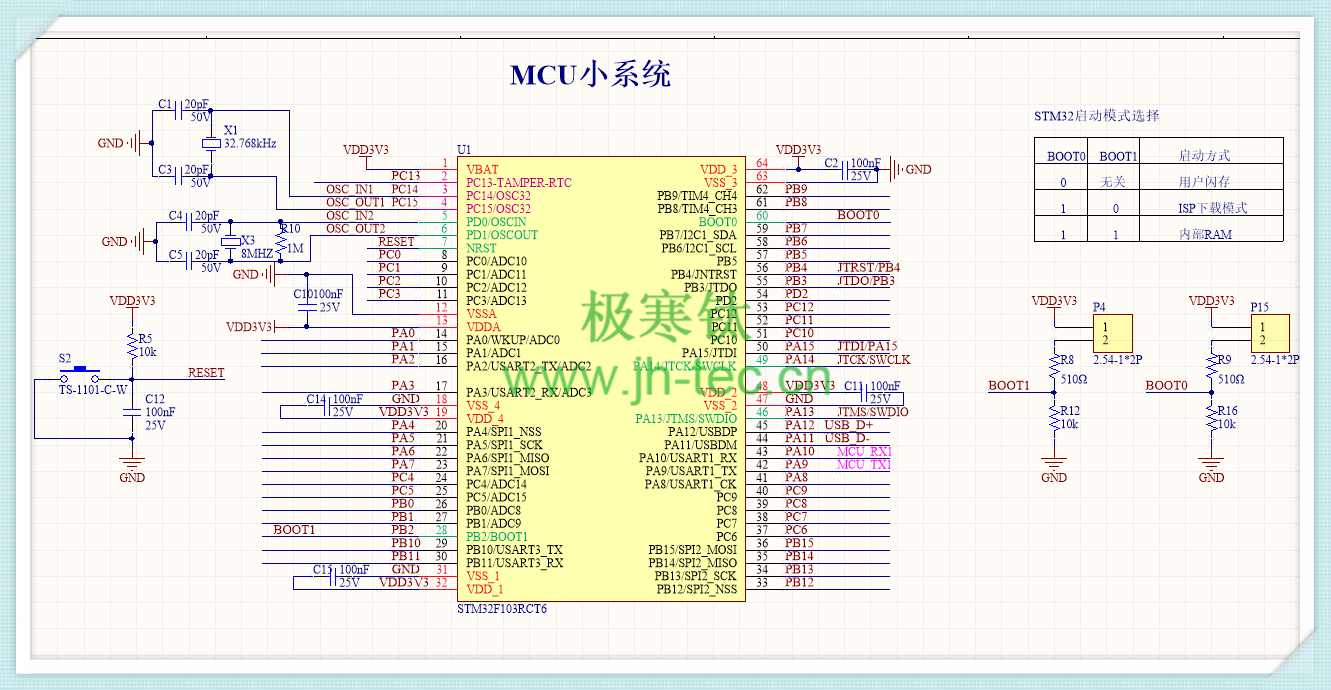Click the PC13-TAMPER-RTC pin name
This screenshot has width=1331, height=690.
pos(518,182)
